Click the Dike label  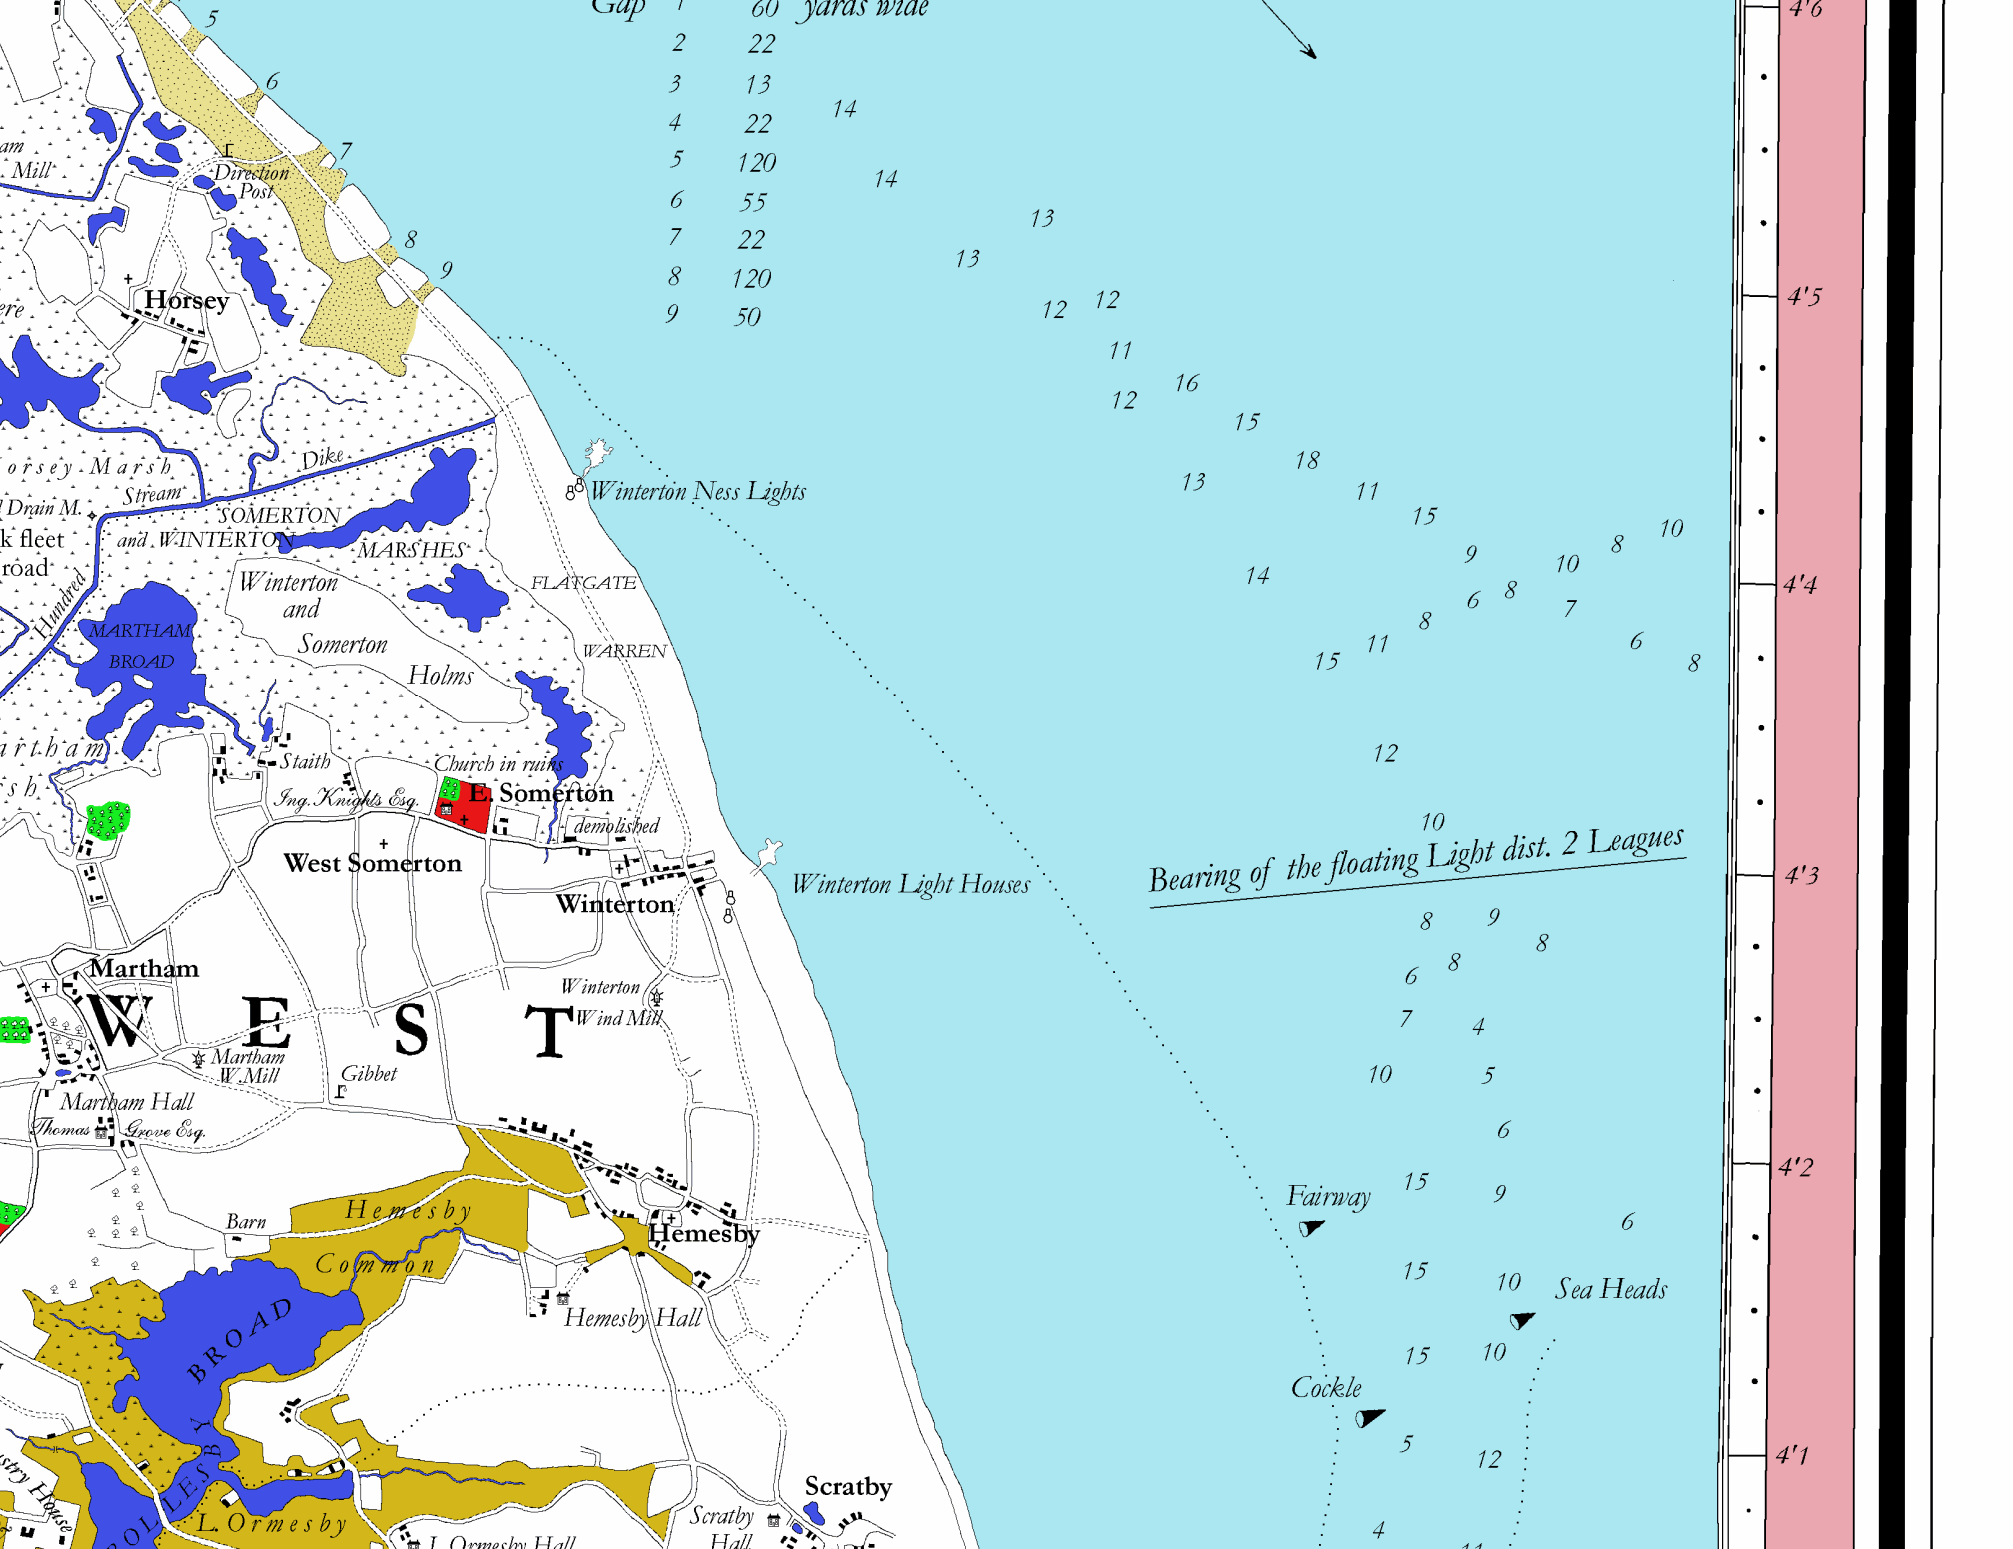323,458
